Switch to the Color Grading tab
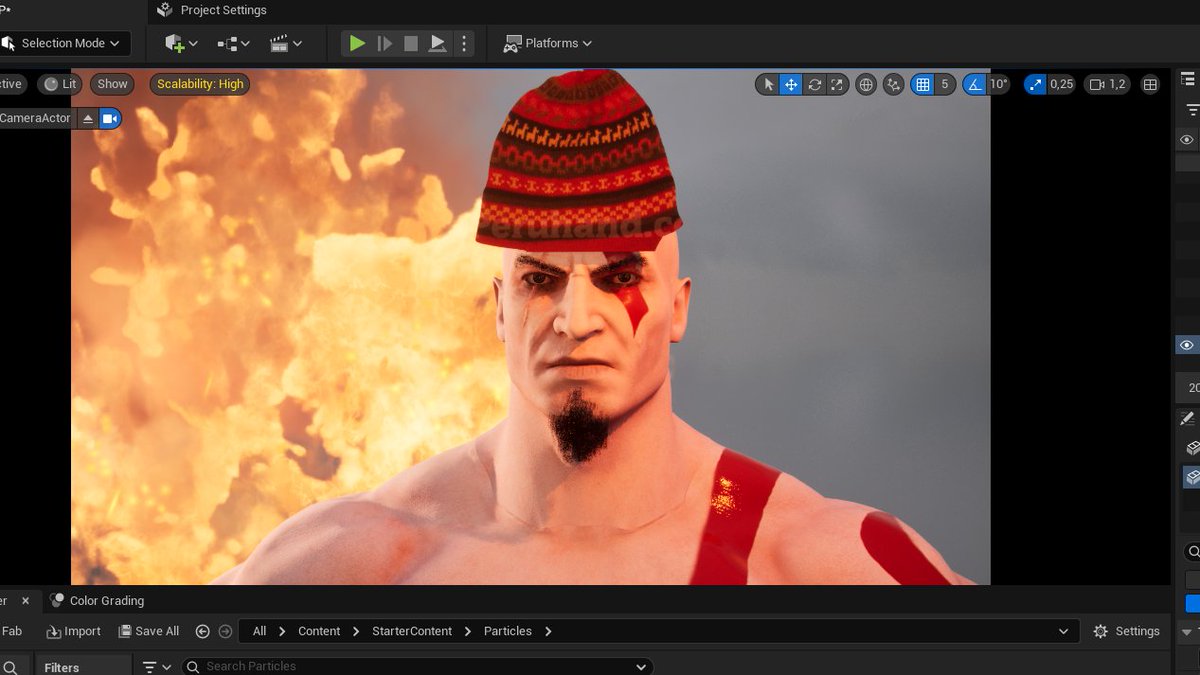The height and width of the screenshot is (675, 1200). (96, 601)
